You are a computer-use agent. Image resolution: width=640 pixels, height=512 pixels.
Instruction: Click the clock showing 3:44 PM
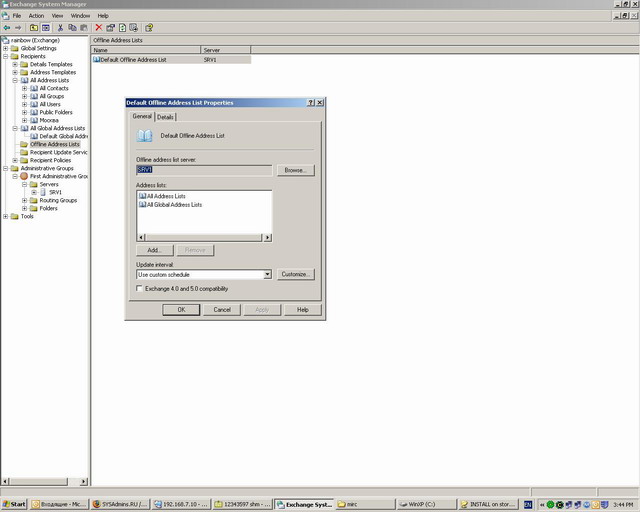(623, 505)
